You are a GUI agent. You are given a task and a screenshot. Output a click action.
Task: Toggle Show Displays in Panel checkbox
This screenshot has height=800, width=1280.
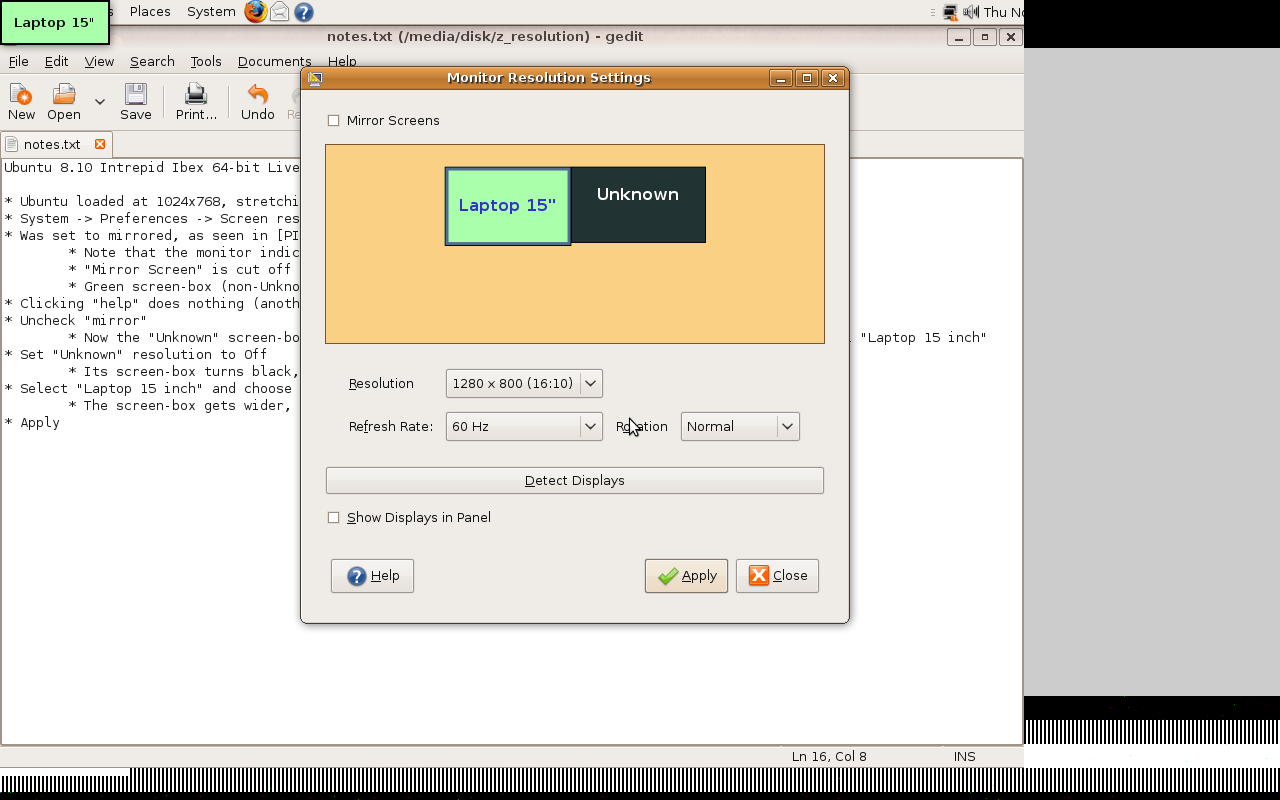click(x=334, y=518)
